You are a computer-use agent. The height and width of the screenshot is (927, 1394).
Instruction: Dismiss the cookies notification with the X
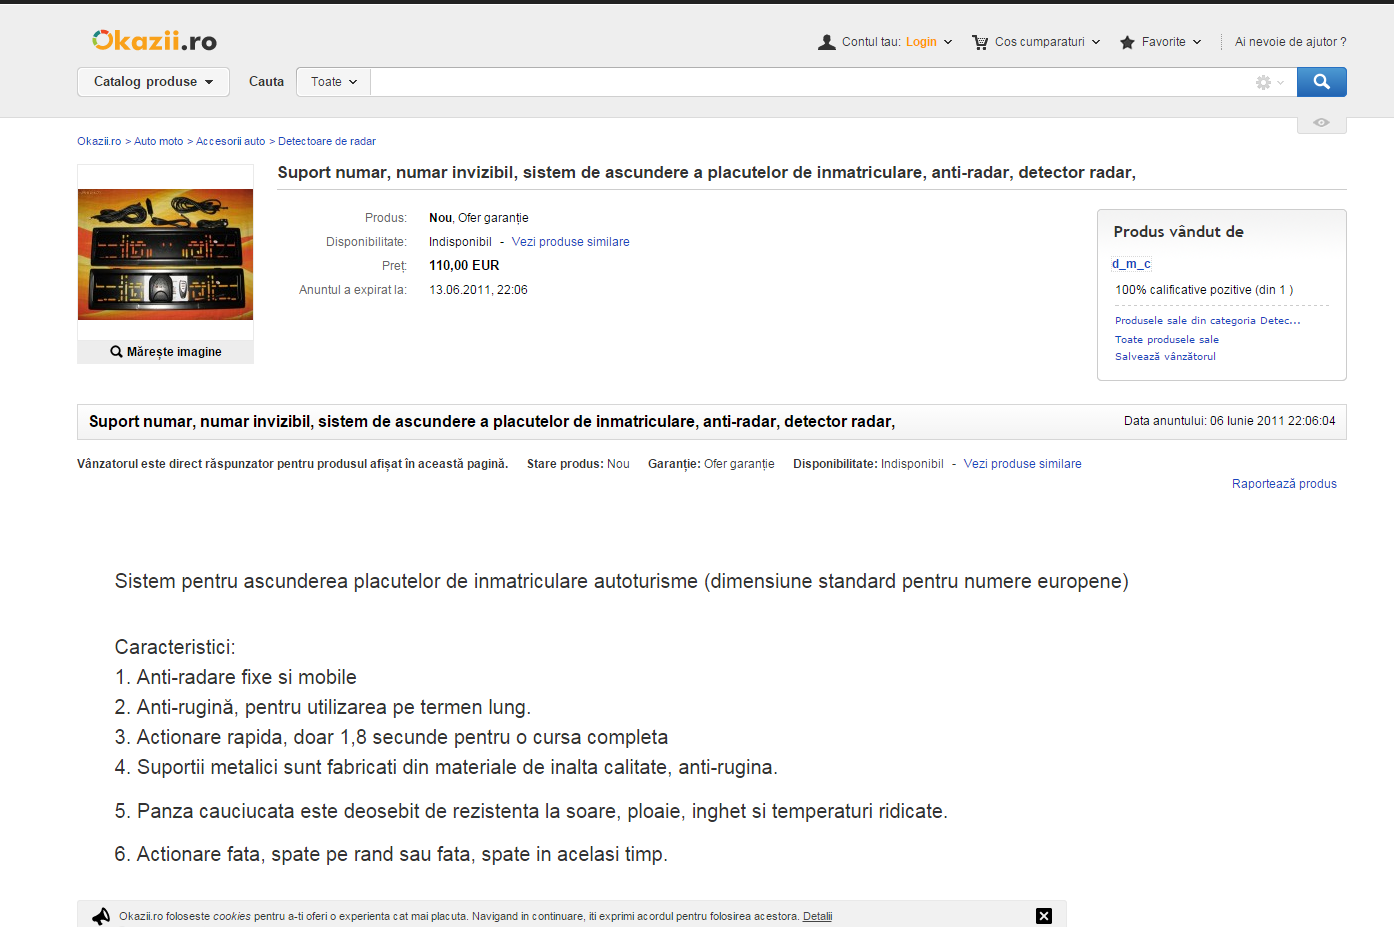pos(1043,915)
